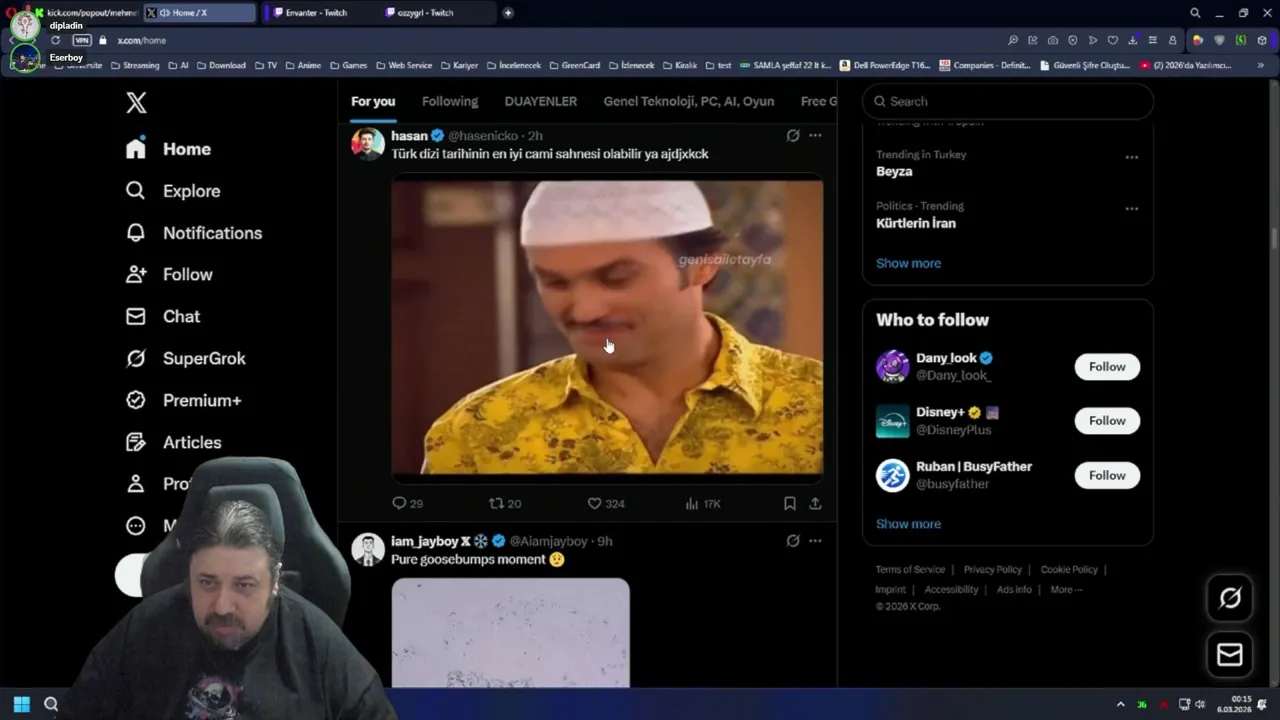Click the X logo in sidebar
The height and width of the screenshot is (720, 1280).
(x=136, y=102)
